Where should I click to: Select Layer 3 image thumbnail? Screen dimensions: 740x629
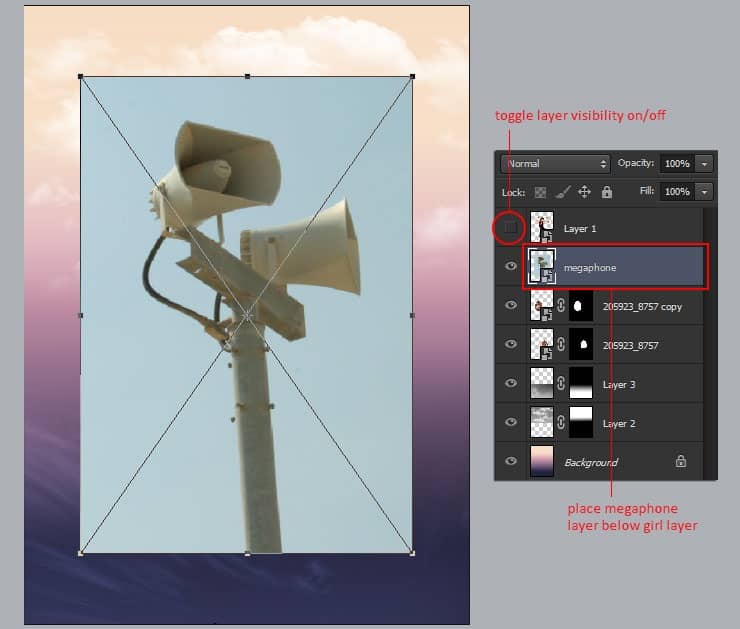542,383
